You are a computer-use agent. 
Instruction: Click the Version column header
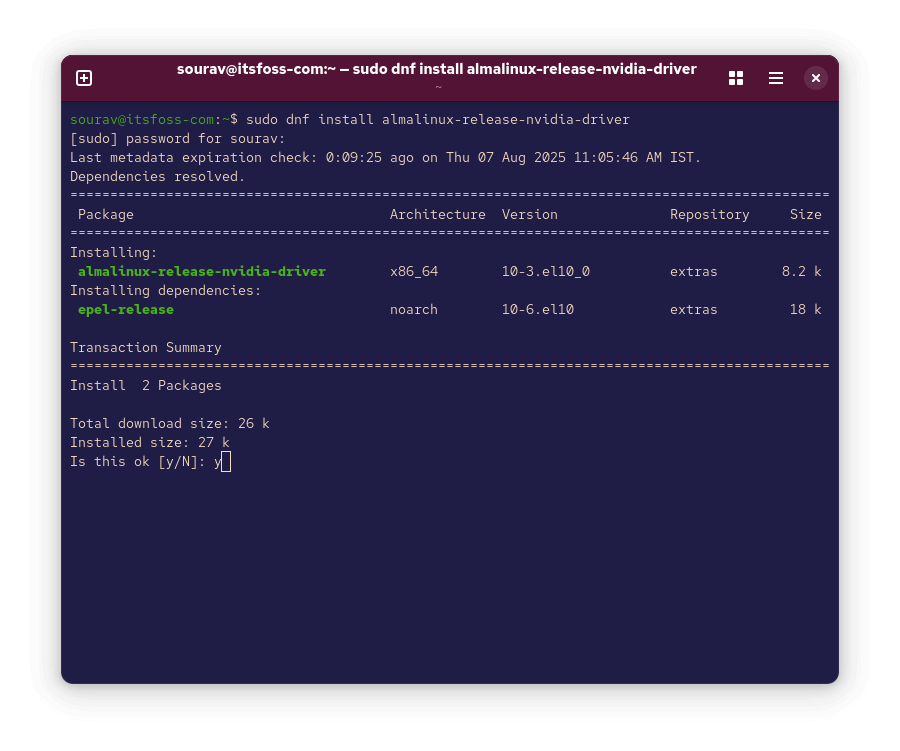[529, 214]
